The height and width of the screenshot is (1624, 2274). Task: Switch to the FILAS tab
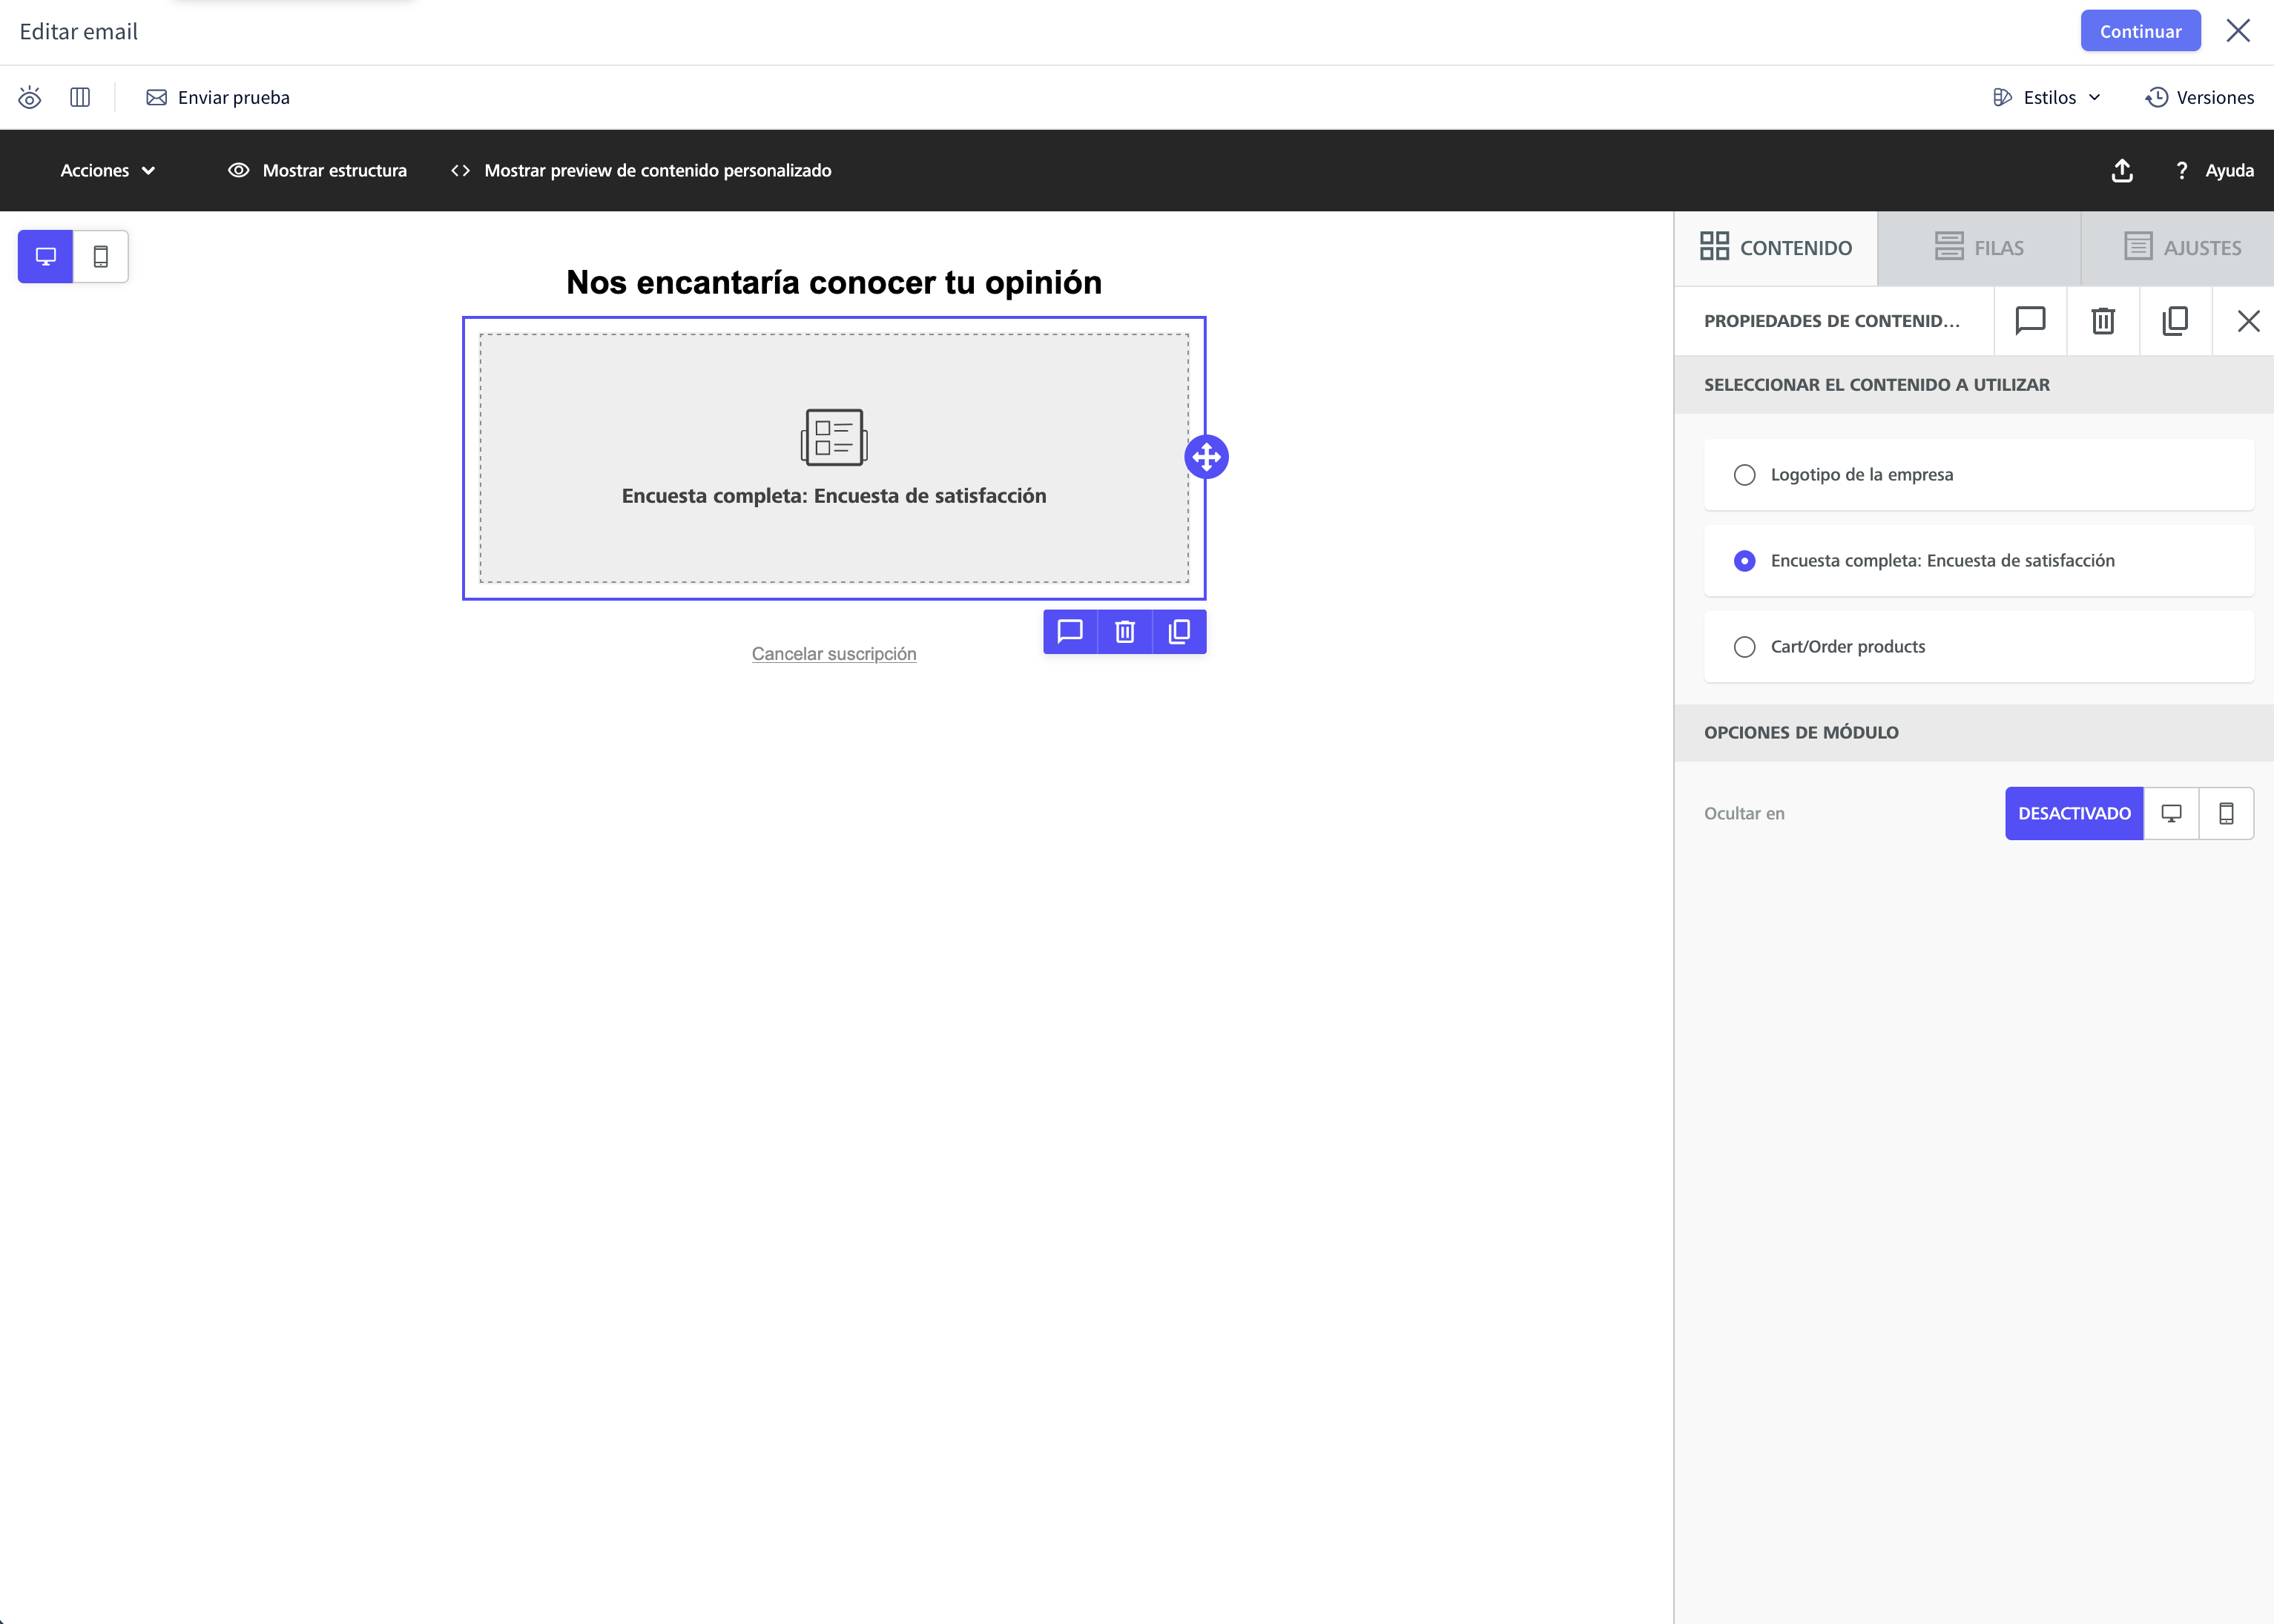1978,248
